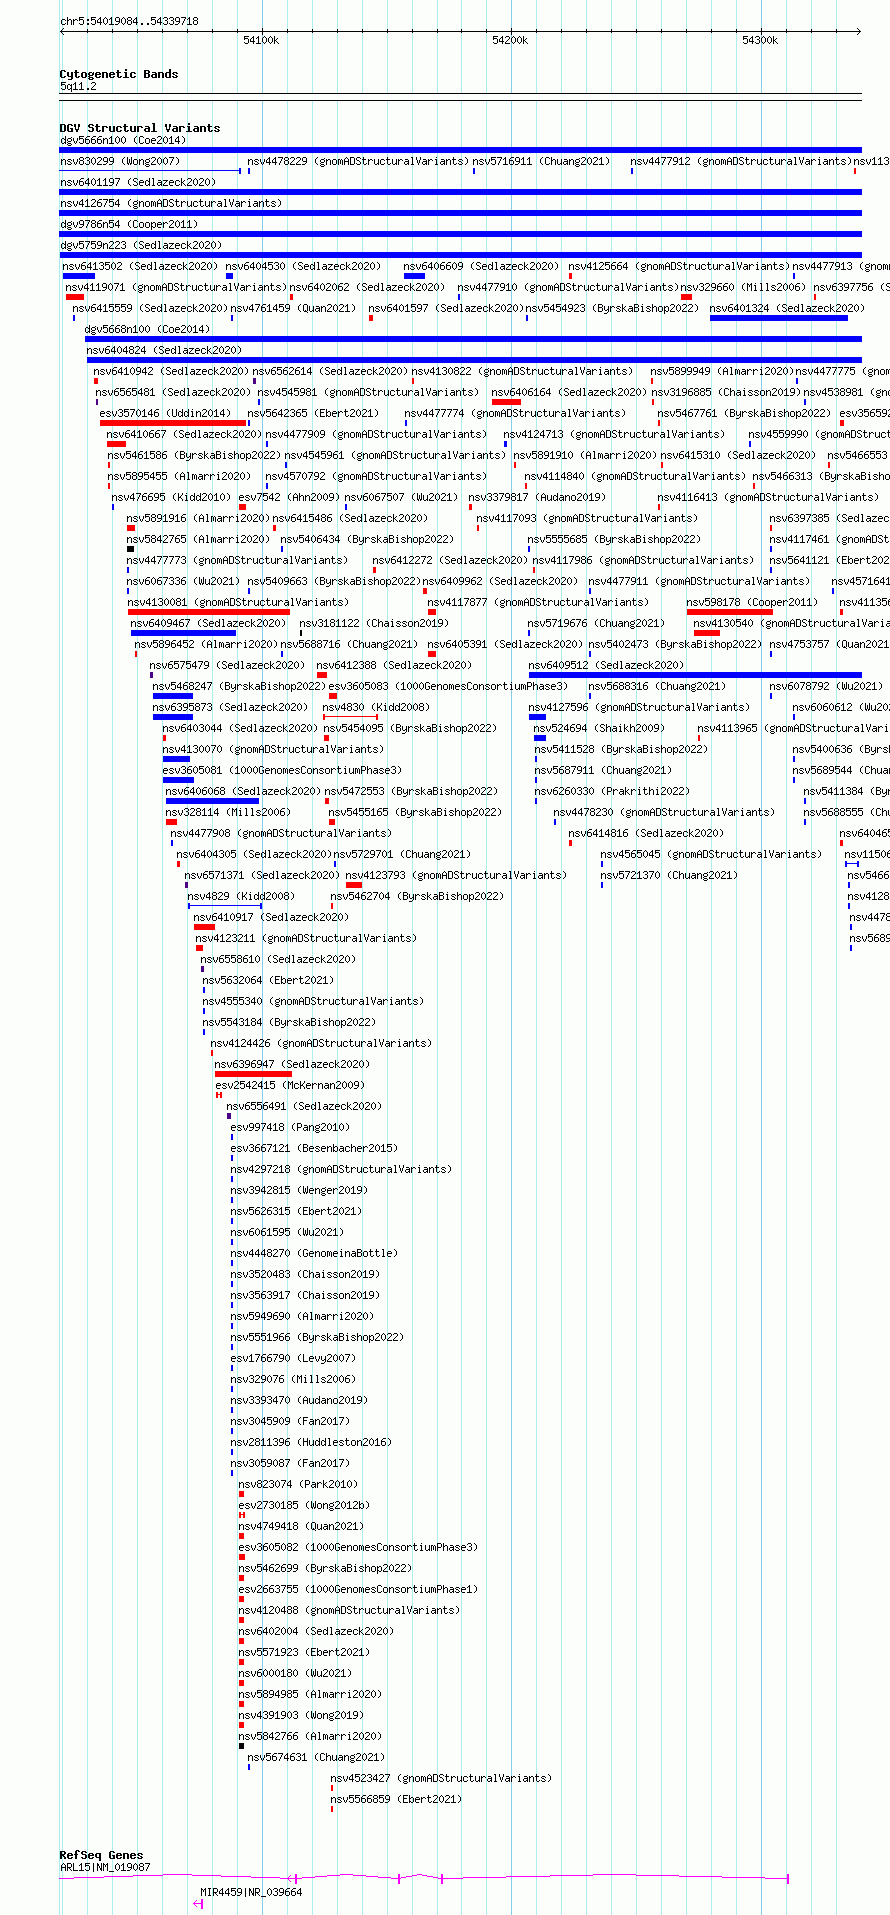Open the ARL15|NM_019087 gene label
Image resolution: width=890 pixels, height=1915 pixels.
tap(105, 1867)
